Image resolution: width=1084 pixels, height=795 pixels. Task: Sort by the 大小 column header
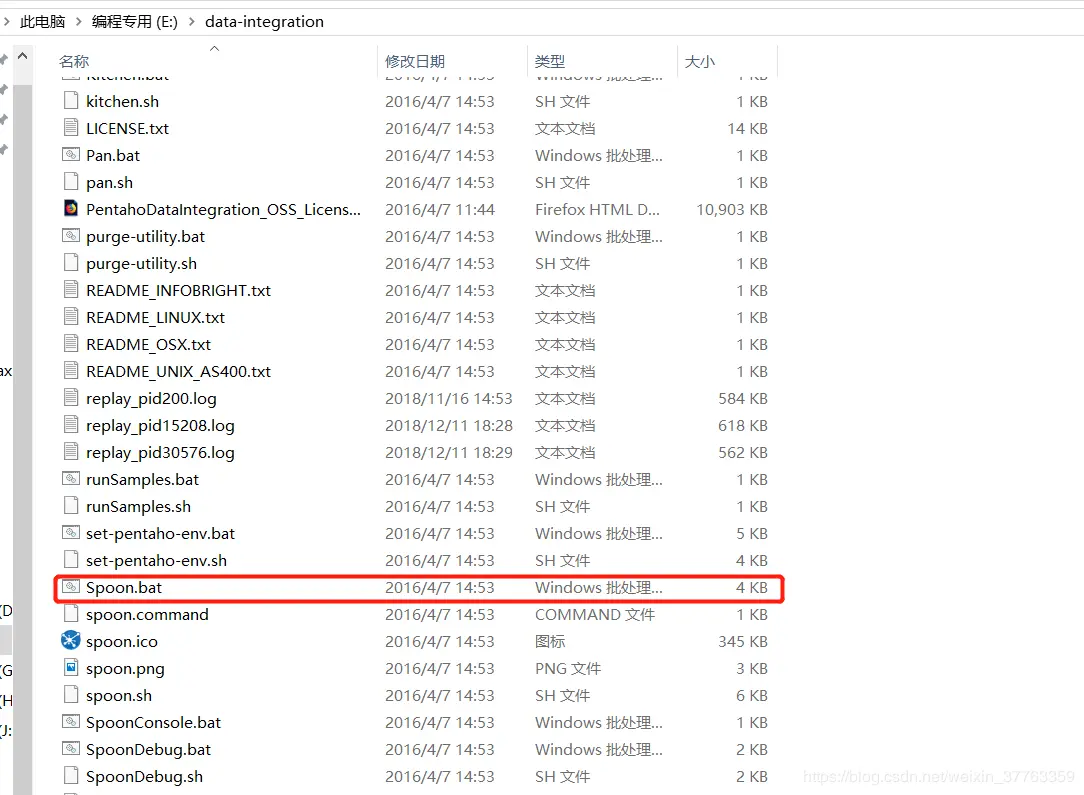tap(700, 62)
